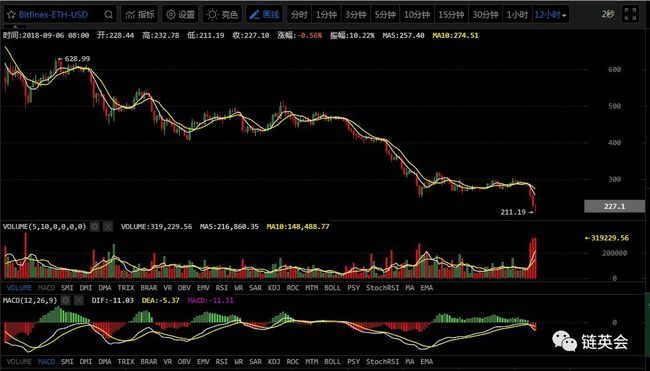Select OBV in the volume panel's tab row
Screen dimensions: 650x371
pos(184,287)
